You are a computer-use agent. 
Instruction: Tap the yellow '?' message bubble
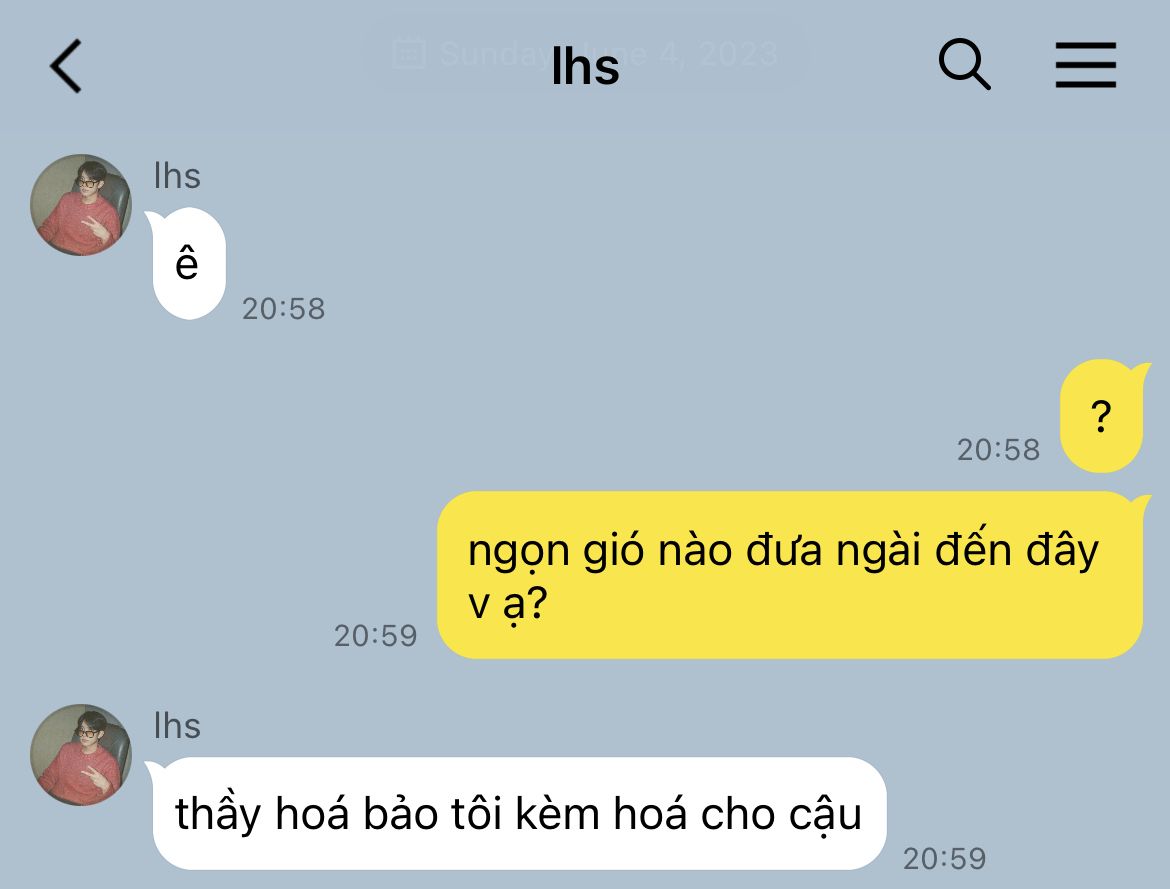click(1103, 416)
